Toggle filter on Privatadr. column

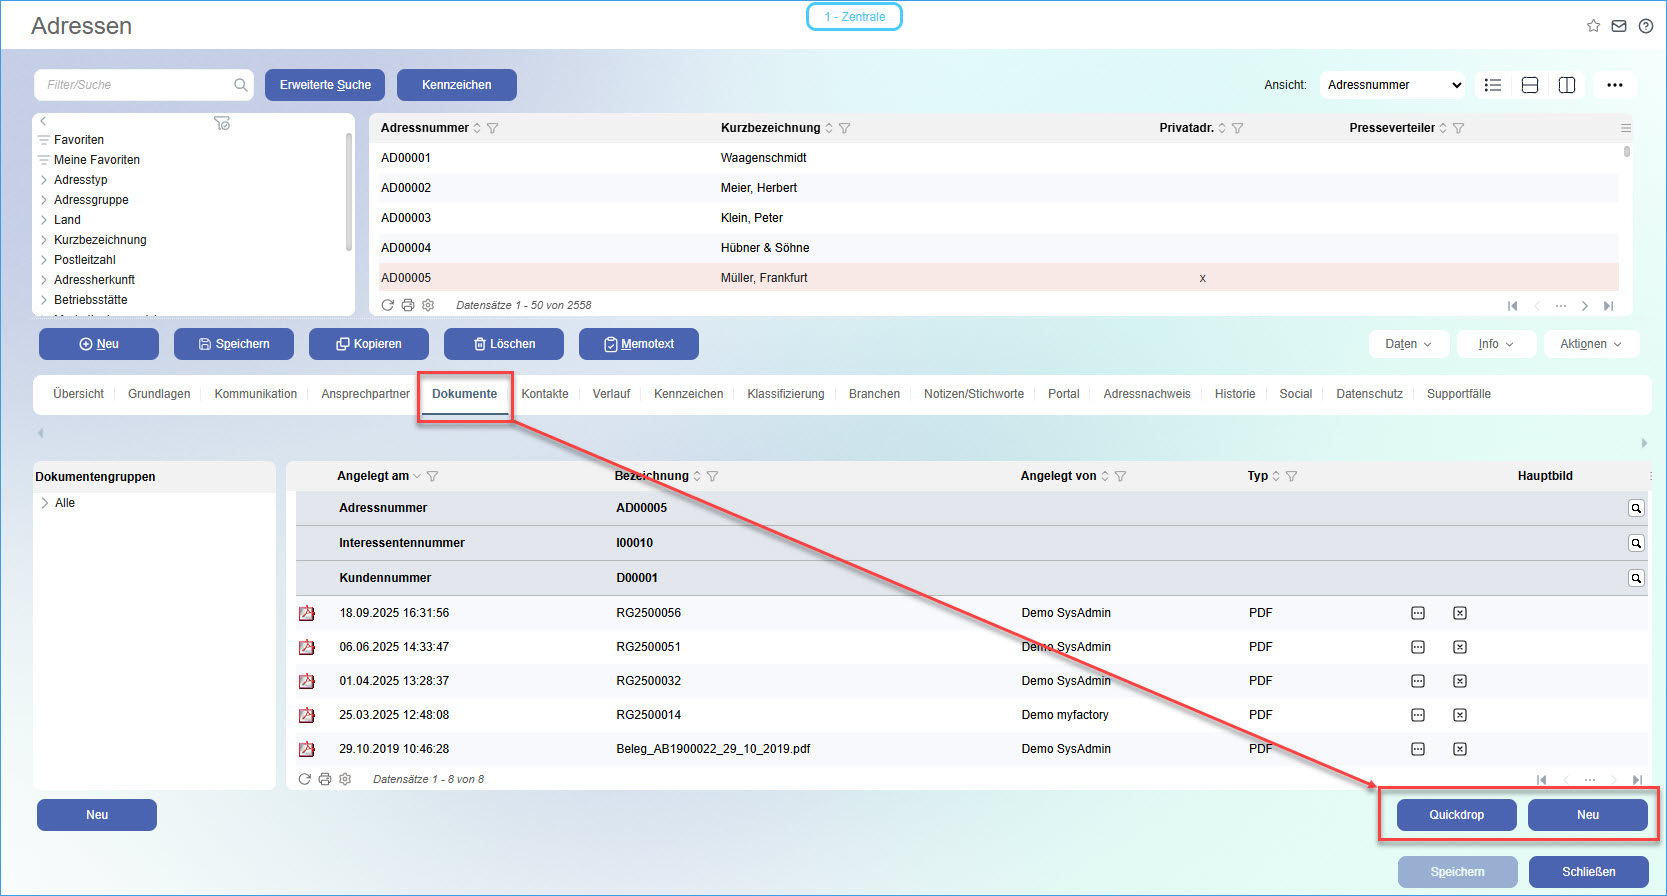point(1238,128)
